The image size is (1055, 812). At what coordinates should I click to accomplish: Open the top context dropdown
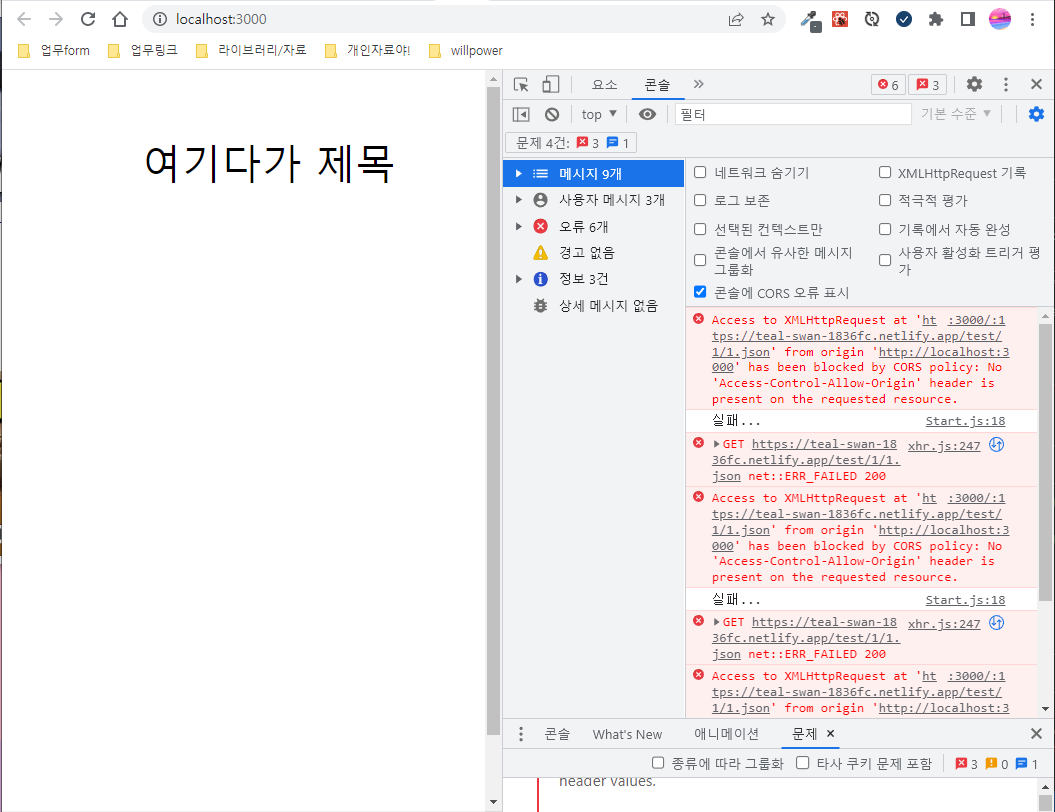point(599,114)
